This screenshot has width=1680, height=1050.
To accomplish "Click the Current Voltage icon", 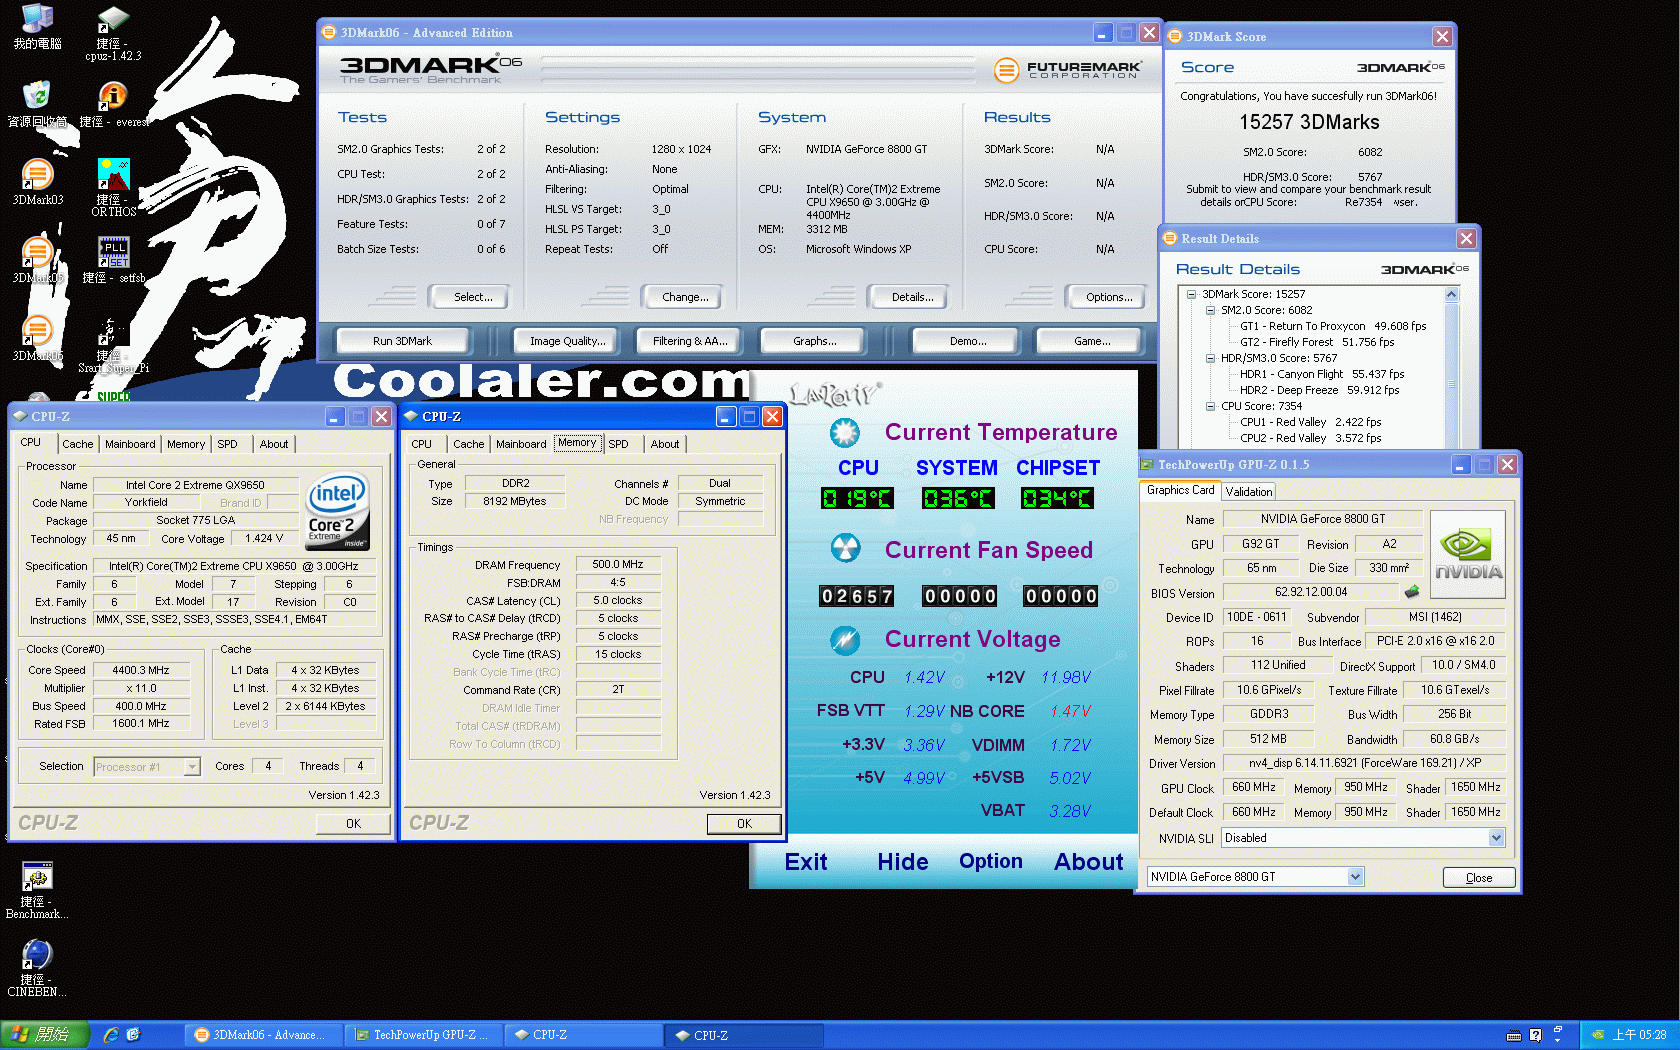I will click(845, 639).
